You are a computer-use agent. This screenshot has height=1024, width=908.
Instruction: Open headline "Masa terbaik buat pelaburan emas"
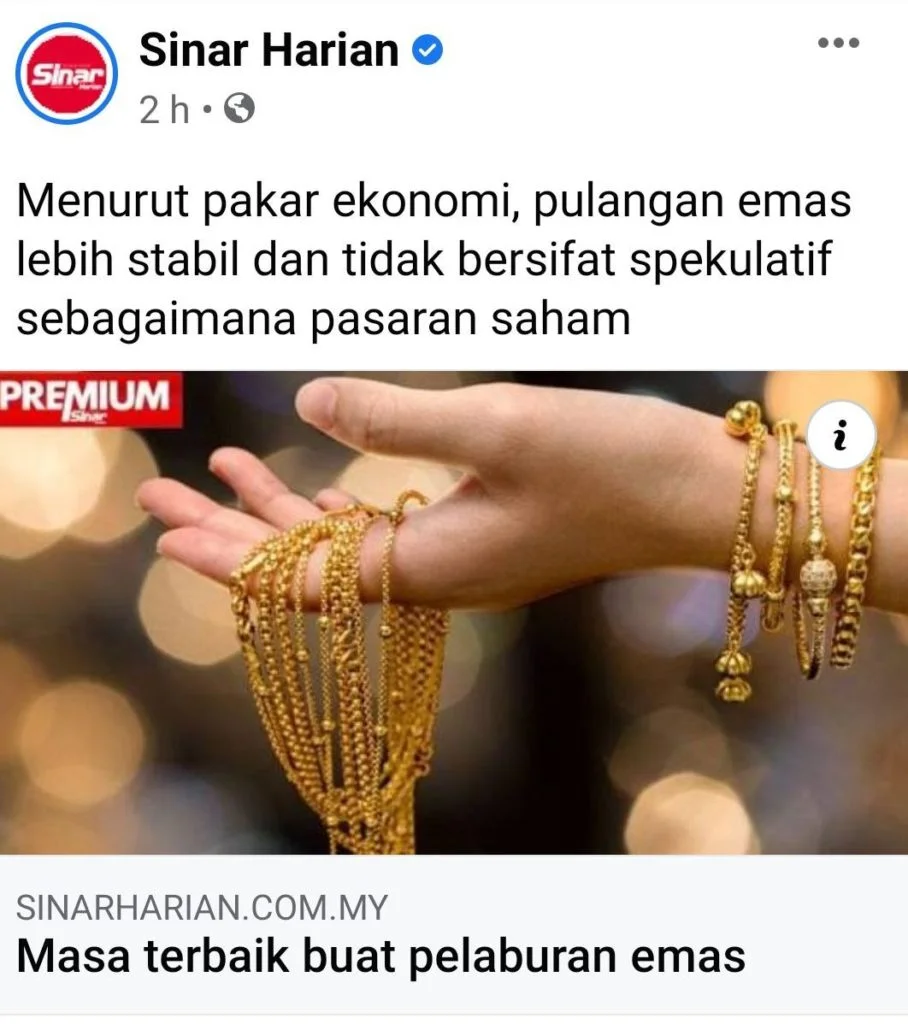point(381,956)
